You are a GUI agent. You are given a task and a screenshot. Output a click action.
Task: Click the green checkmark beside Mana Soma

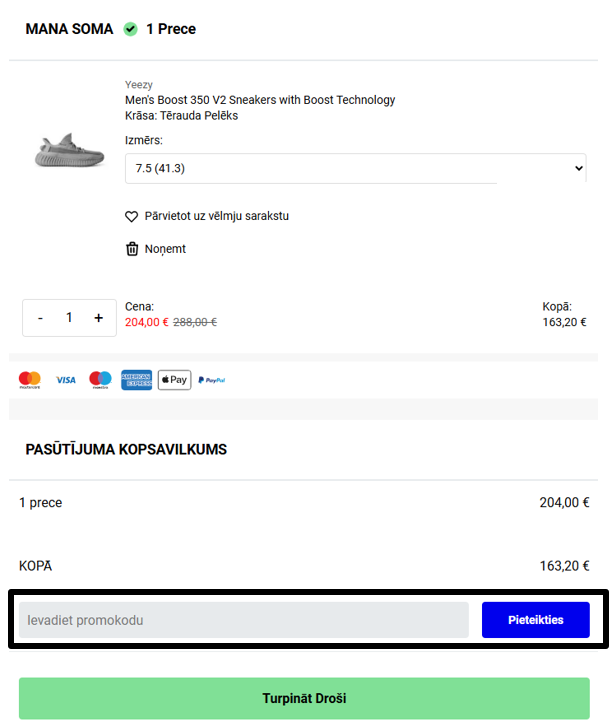[131, 29]
